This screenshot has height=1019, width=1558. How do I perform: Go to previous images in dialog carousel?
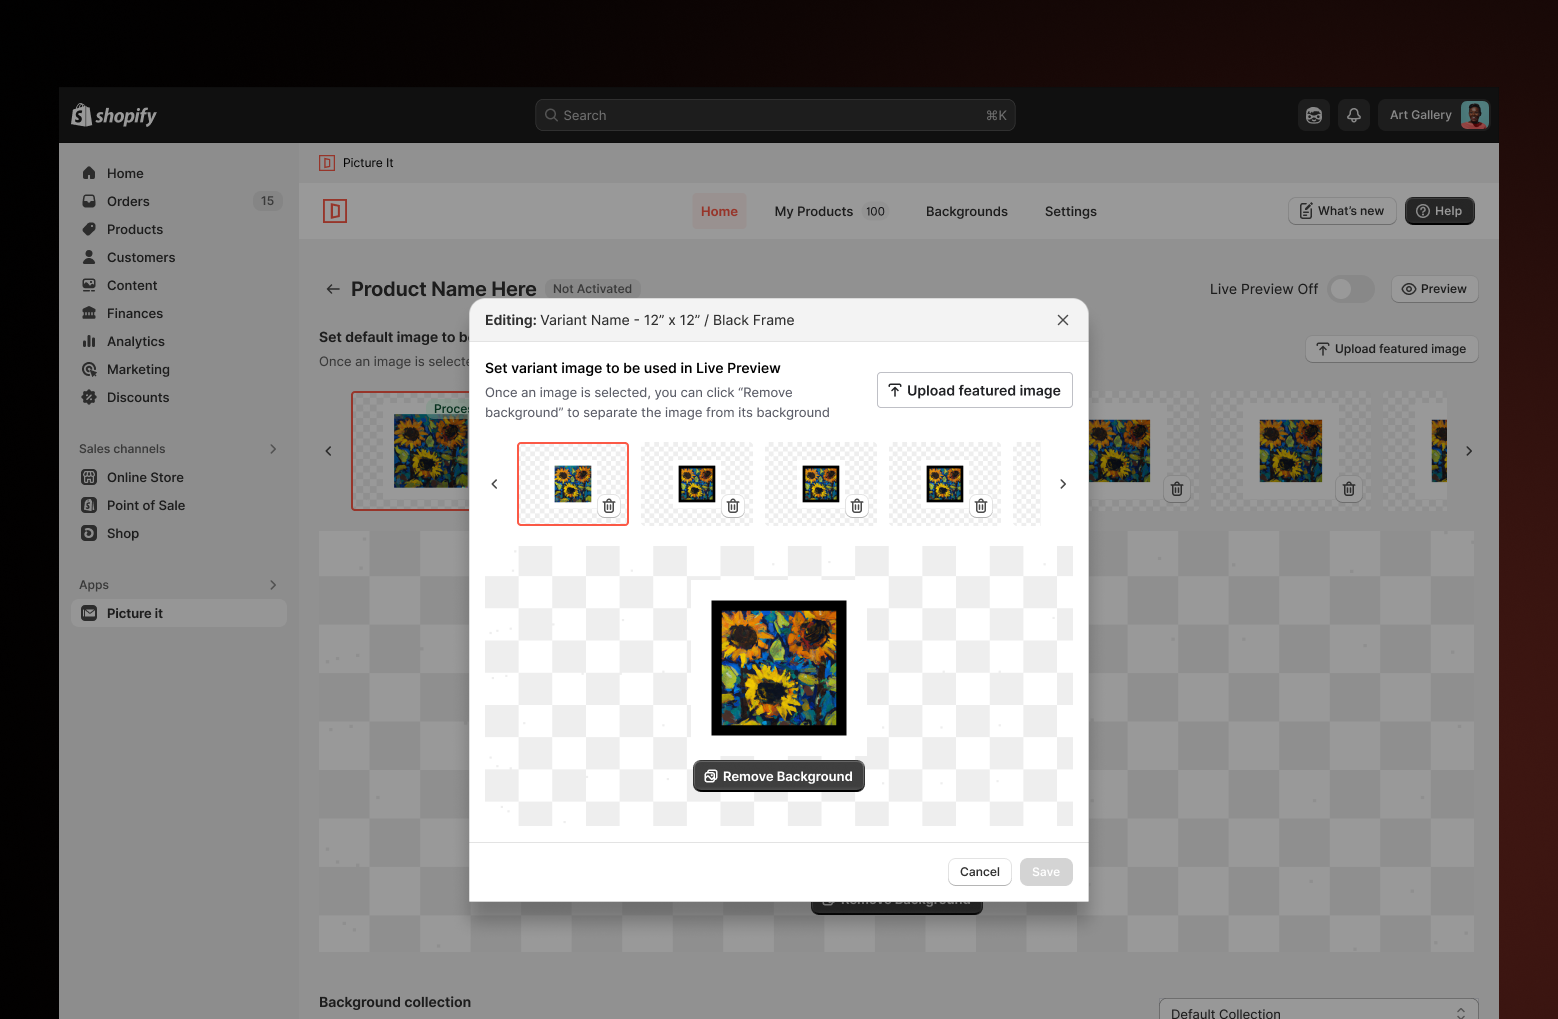[x=494, y=484]
